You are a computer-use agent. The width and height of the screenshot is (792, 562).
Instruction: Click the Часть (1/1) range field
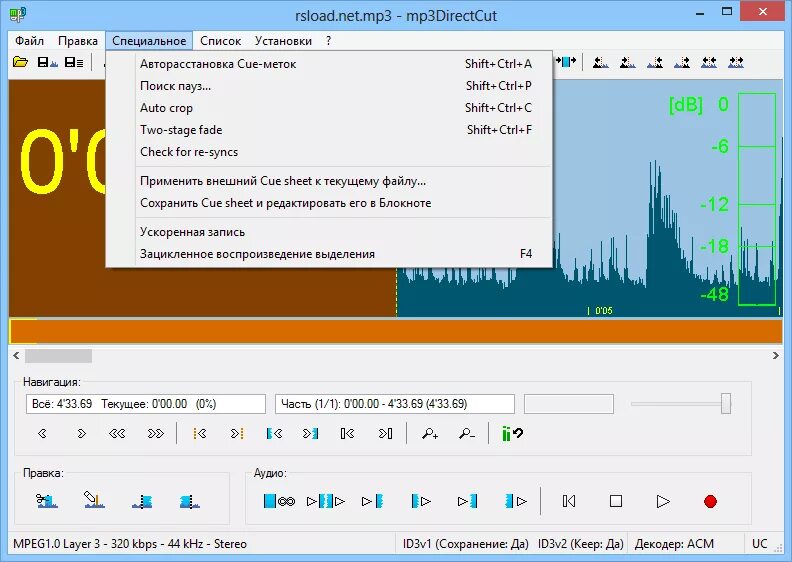[395, 404]
